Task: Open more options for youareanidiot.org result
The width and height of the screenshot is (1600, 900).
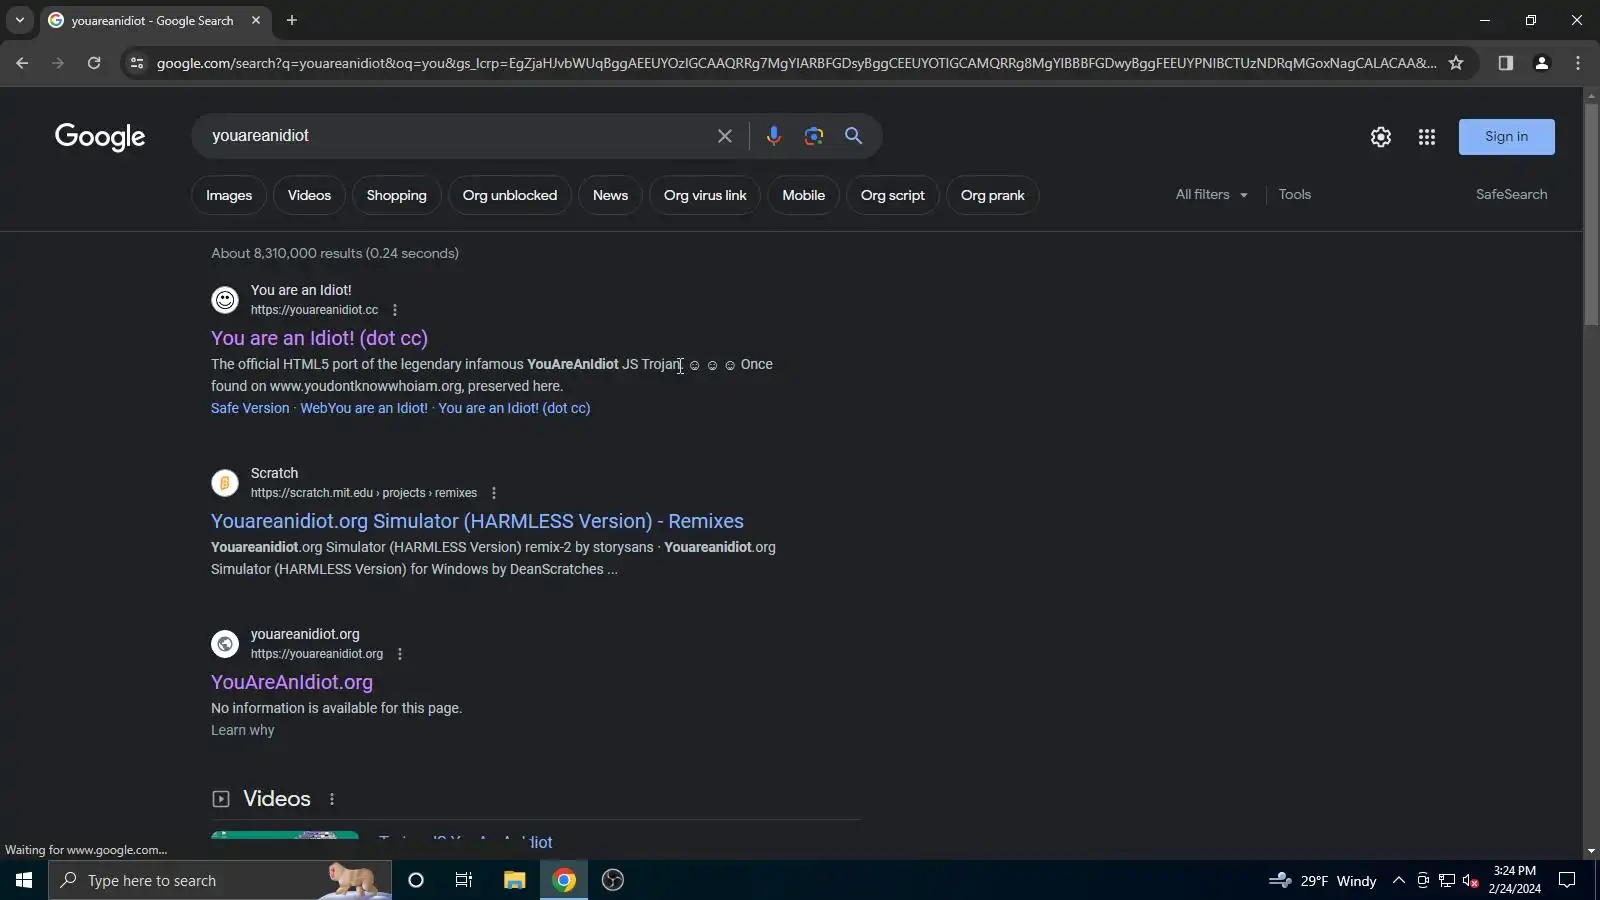Action: 400,654
